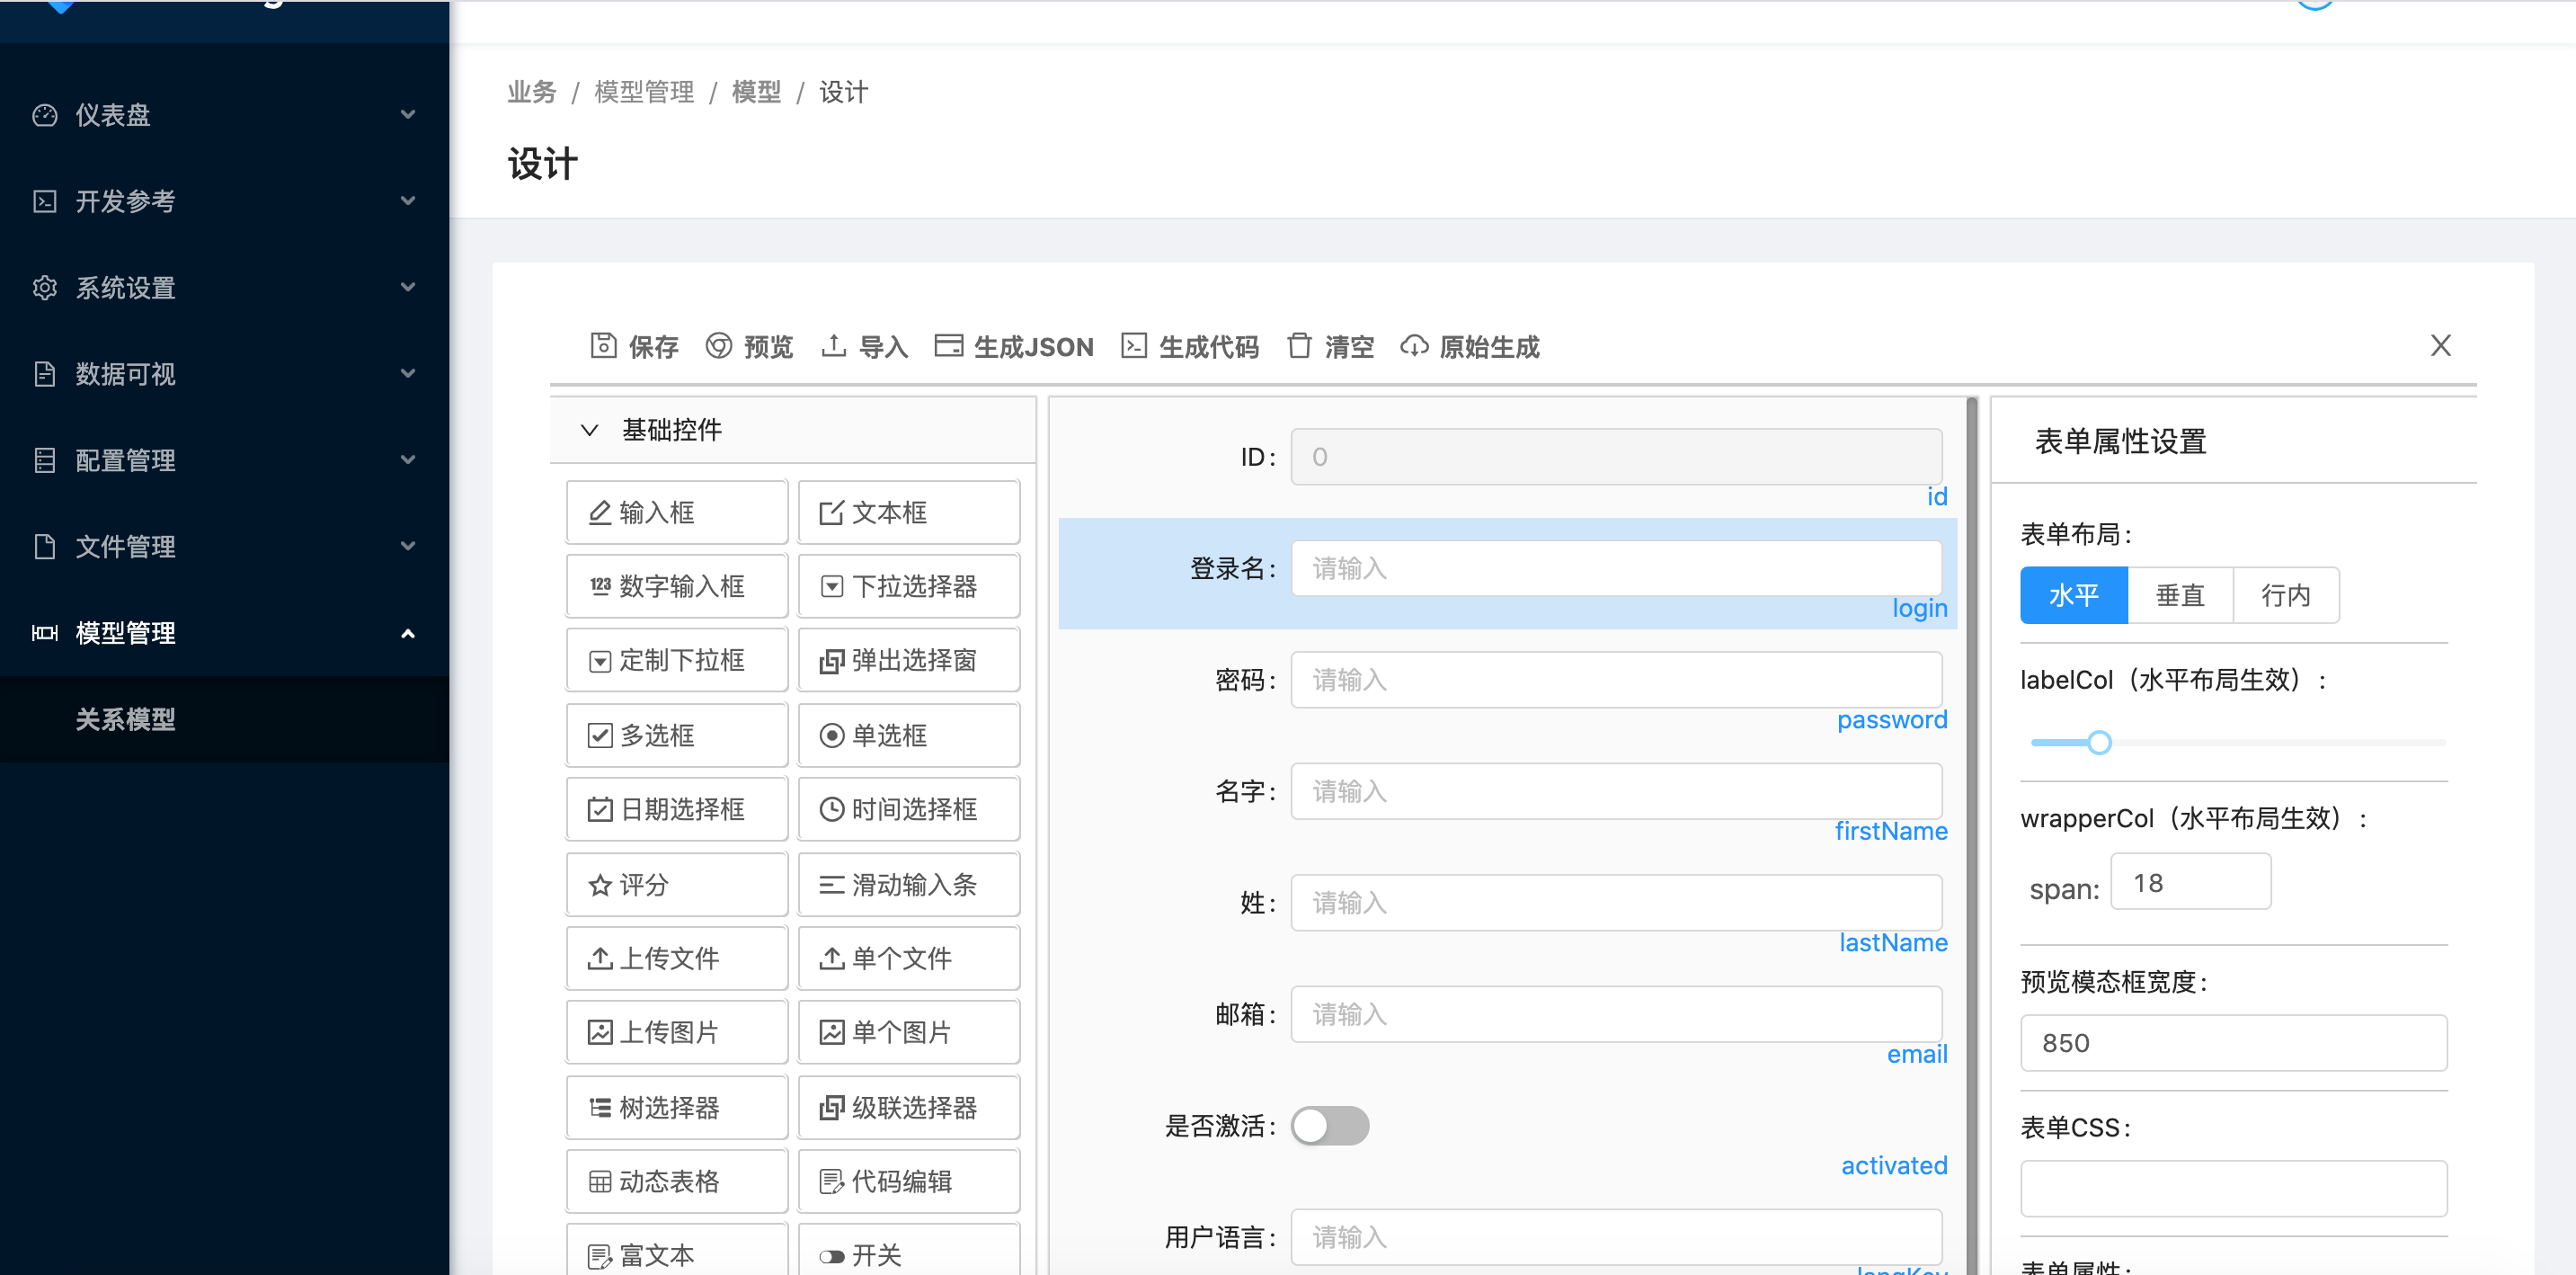
Task: Click the 单选框 radio widget icon
Action: (x=831, y=735)
